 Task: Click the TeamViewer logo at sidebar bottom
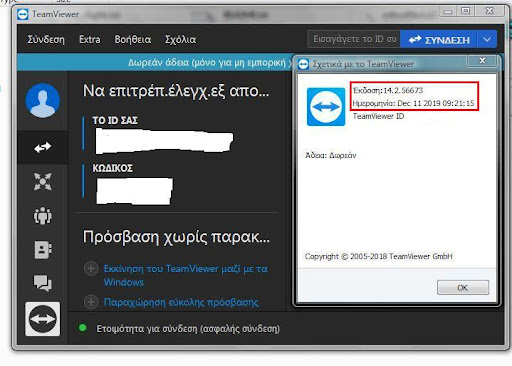(43, 319)
